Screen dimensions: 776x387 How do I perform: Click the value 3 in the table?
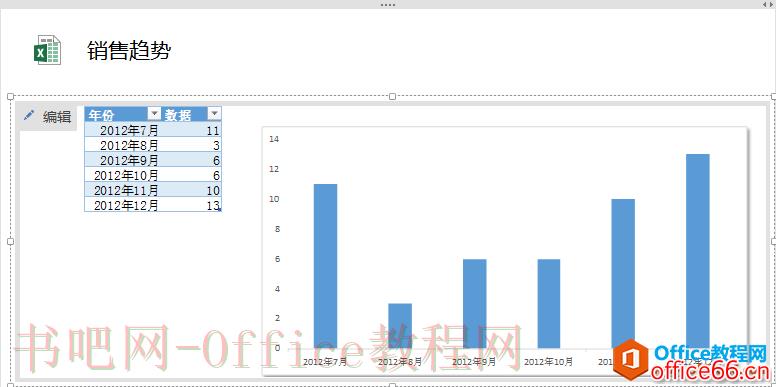[216, 145]
